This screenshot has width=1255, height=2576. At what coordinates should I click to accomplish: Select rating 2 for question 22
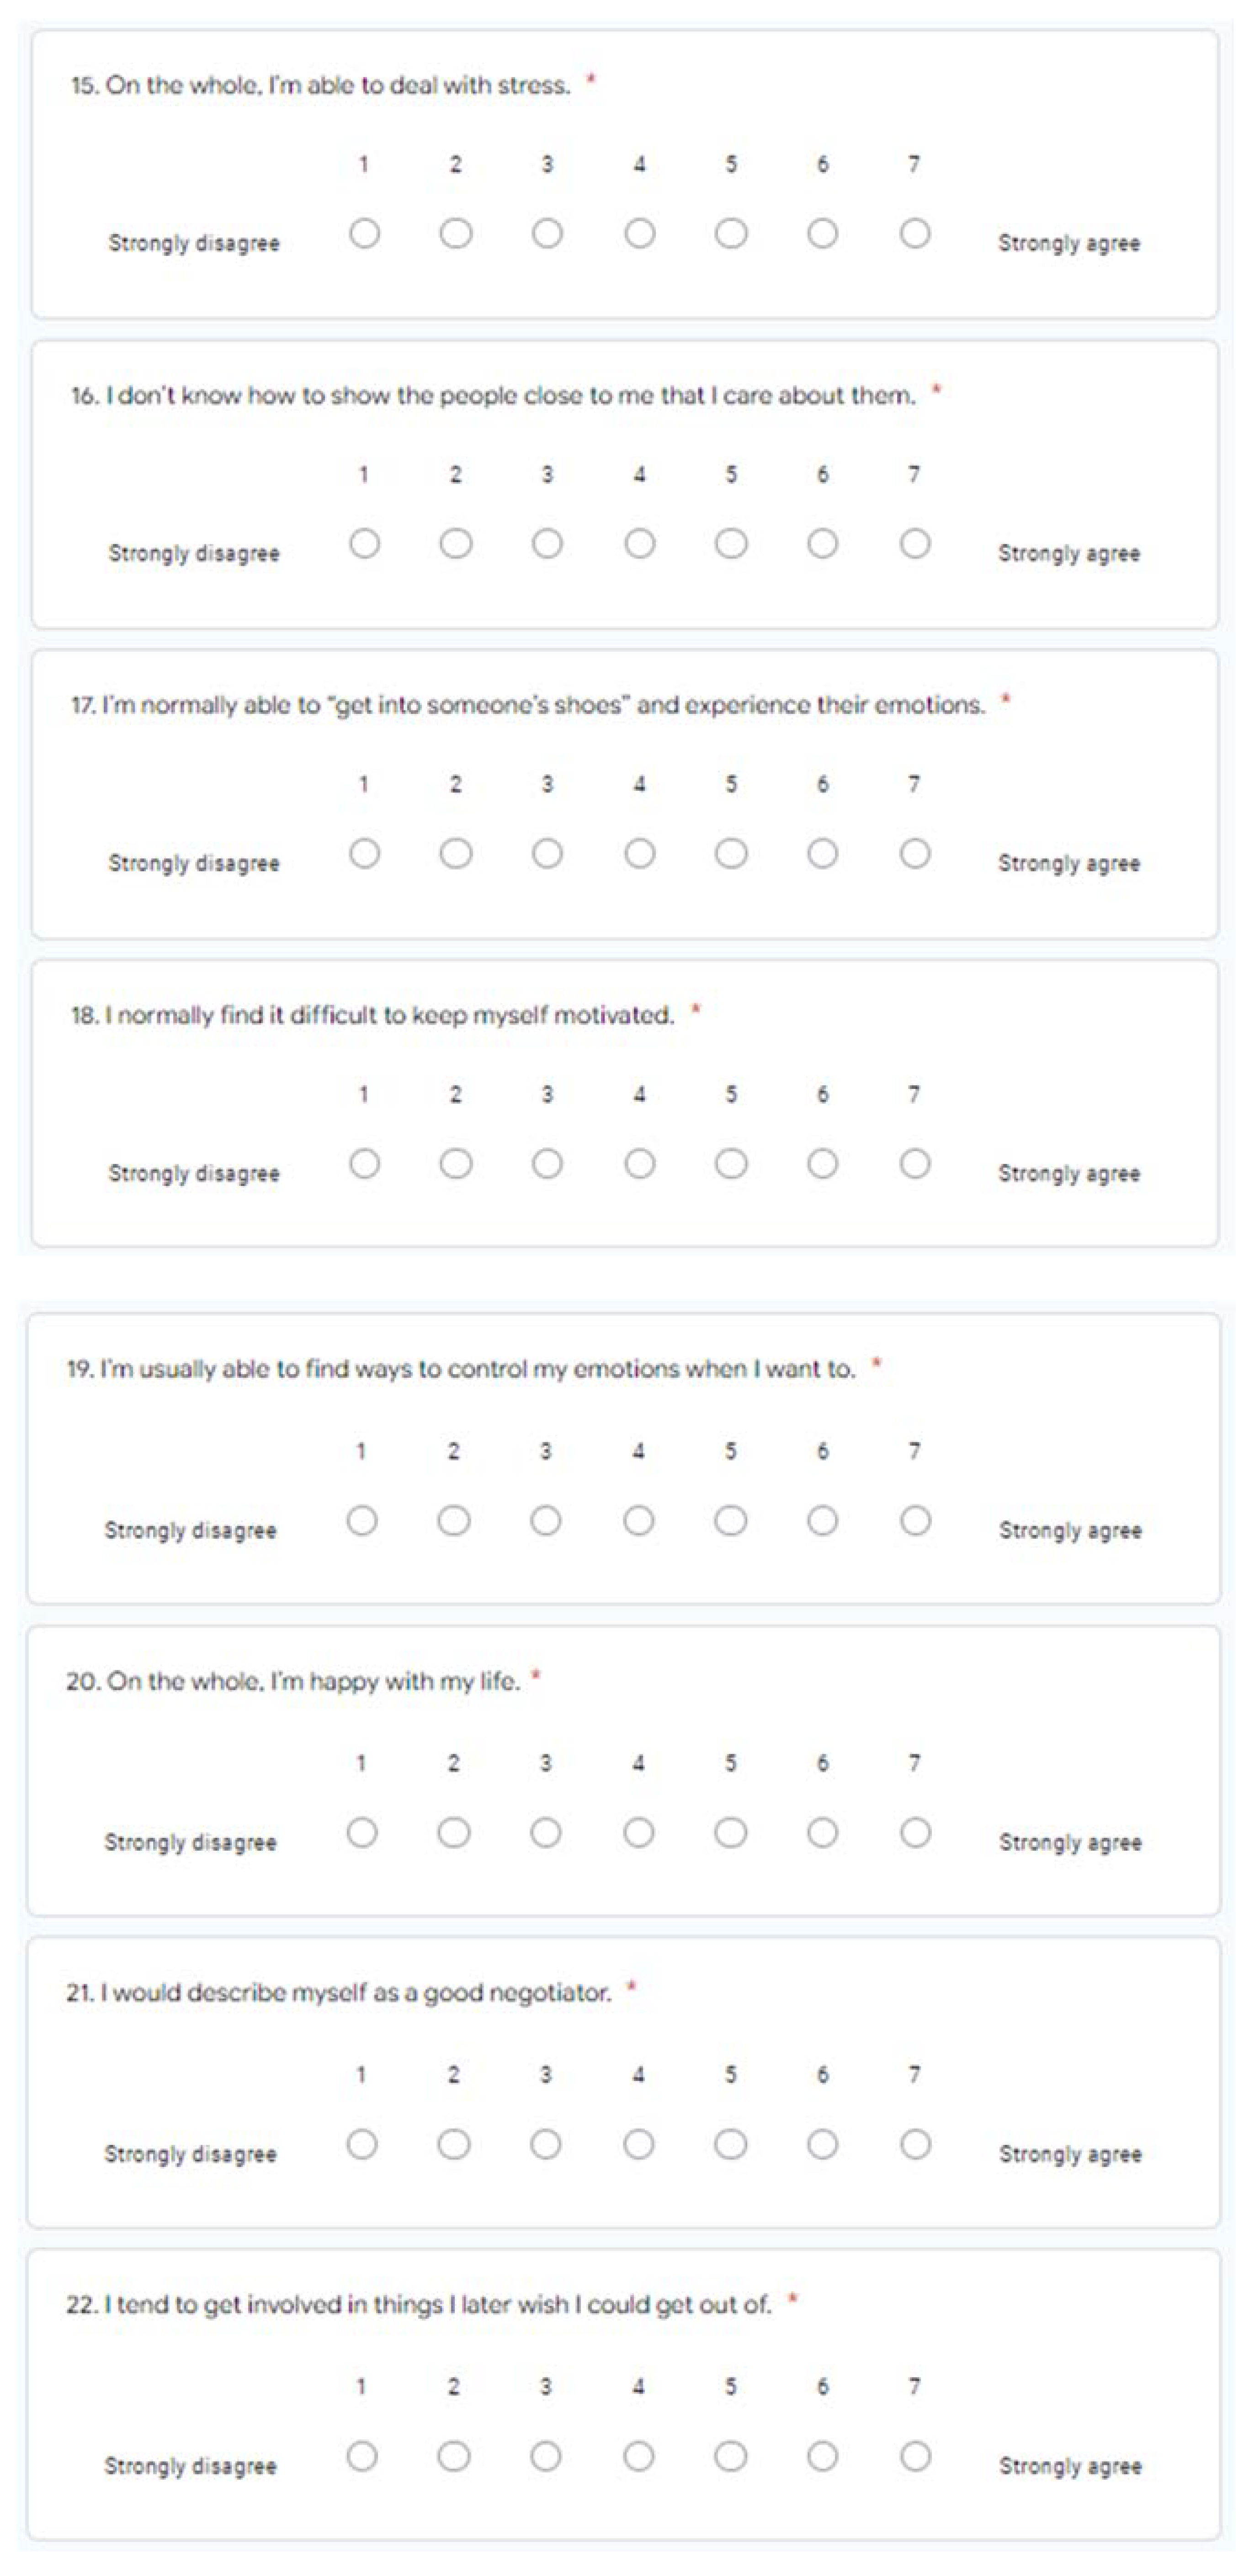454,2457
